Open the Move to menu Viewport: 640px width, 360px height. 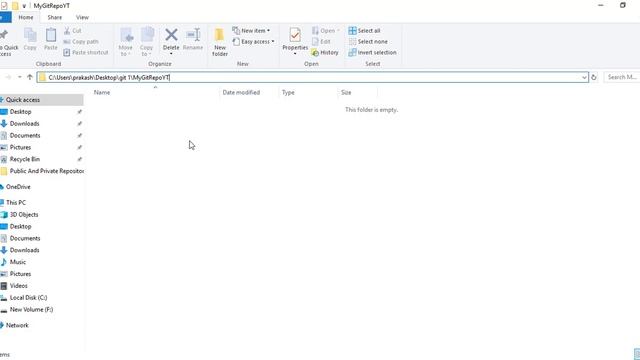125,42
